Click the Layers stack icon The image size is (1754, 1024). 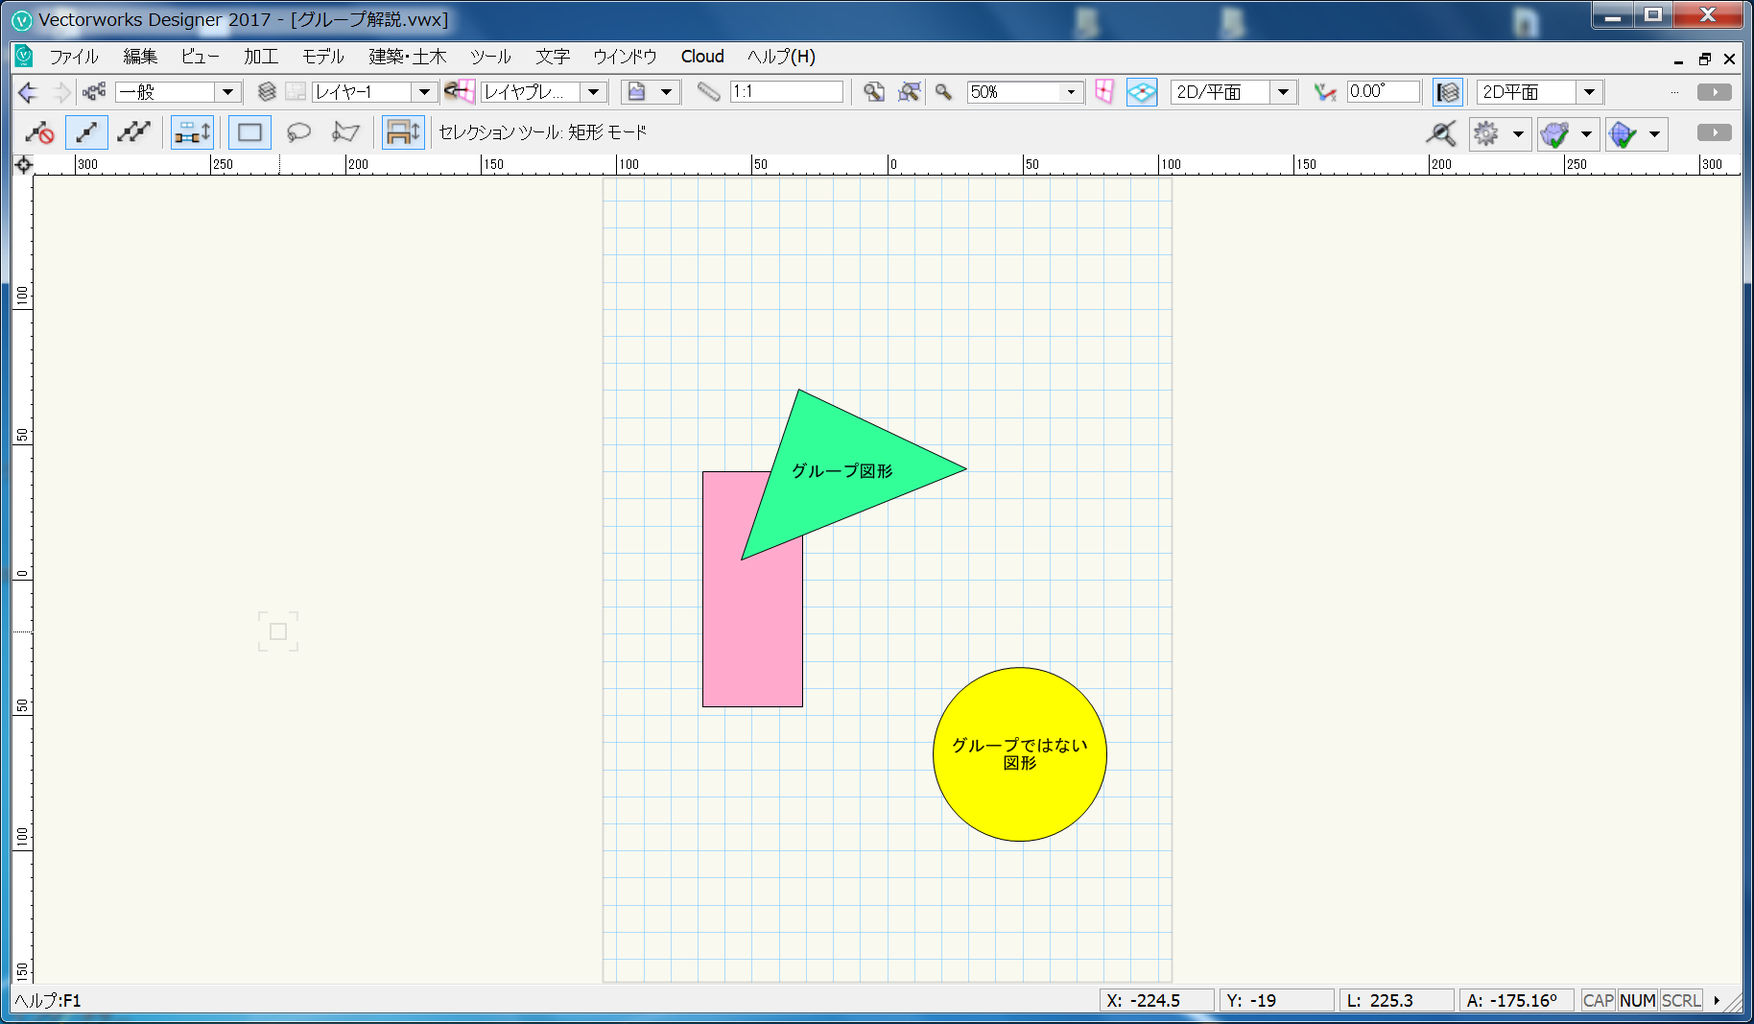pos(266,92)
